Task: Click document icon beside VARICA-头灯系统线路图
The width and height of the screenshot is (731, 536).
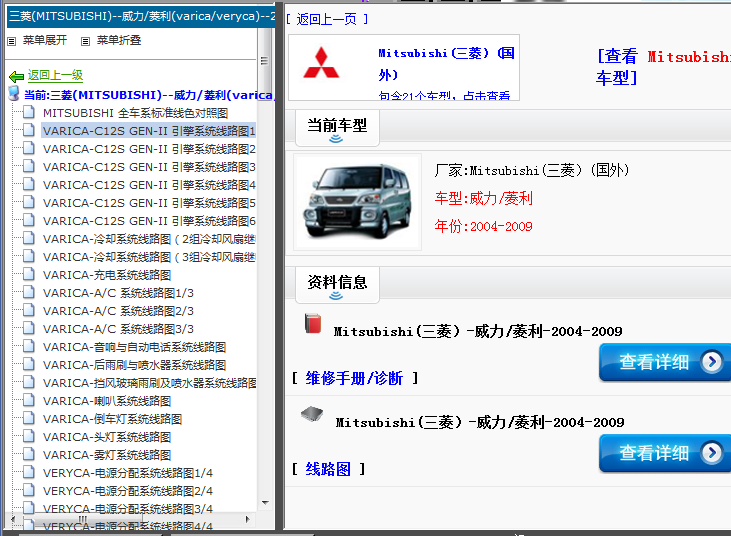Action: coord(29,436)
